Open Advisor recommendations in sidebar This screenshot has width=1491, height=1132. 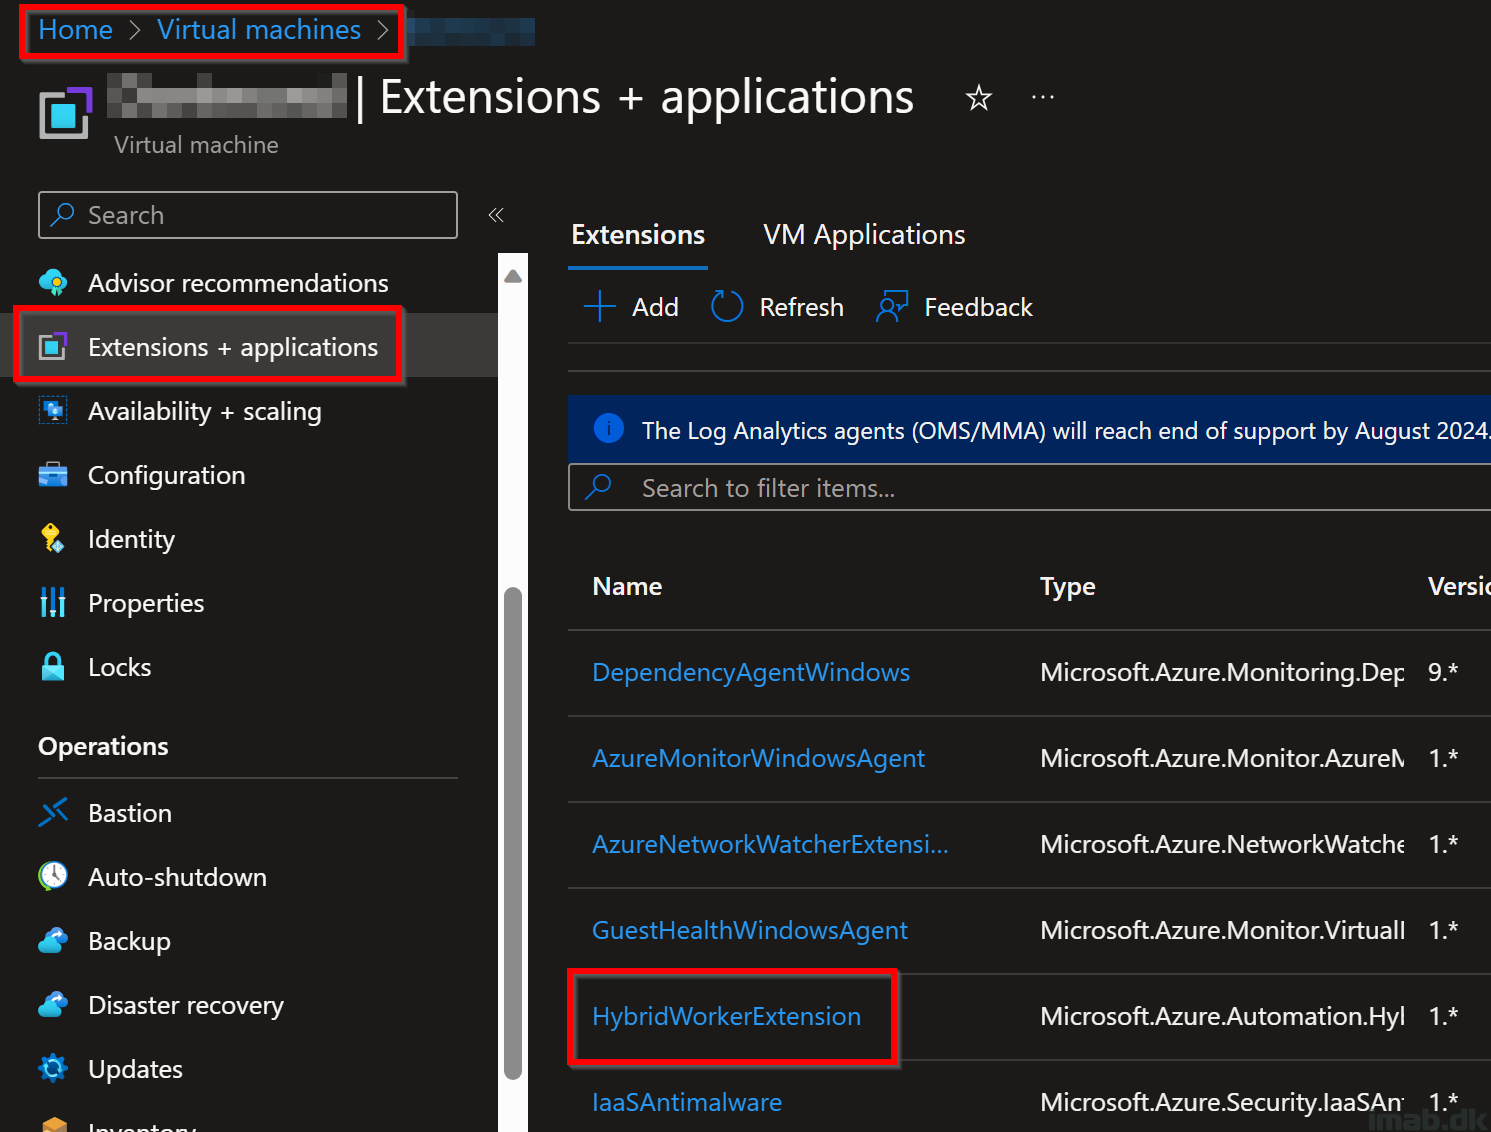pos(238,283)
